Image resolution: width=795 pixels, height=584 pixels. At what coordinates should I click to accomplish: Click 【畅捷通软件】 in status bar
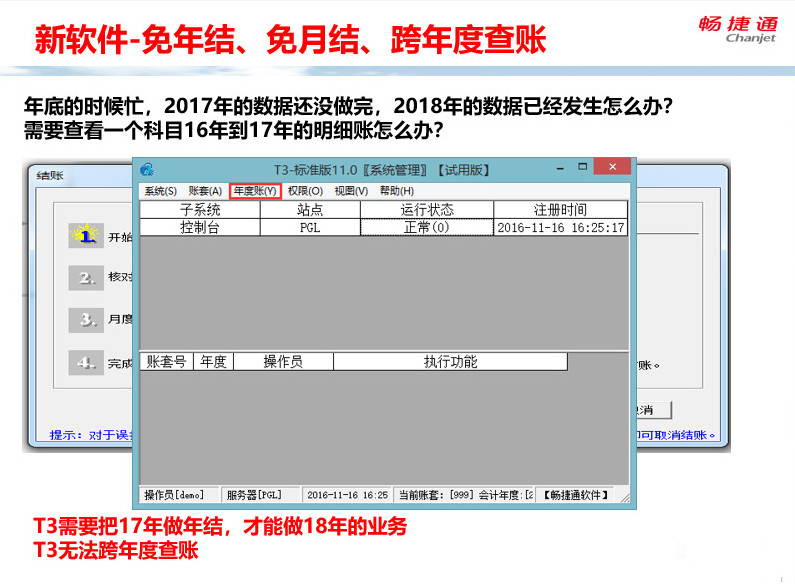coord(576,495)
